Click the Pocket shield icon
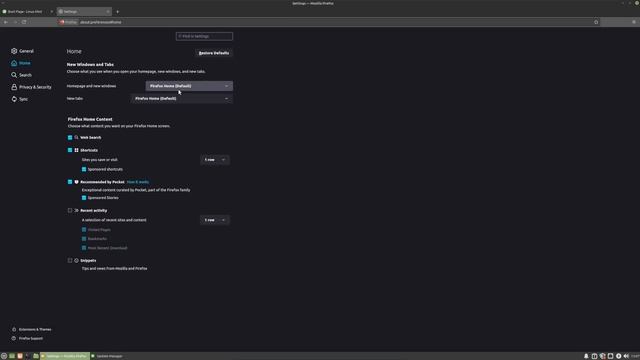 pos(76,182)
